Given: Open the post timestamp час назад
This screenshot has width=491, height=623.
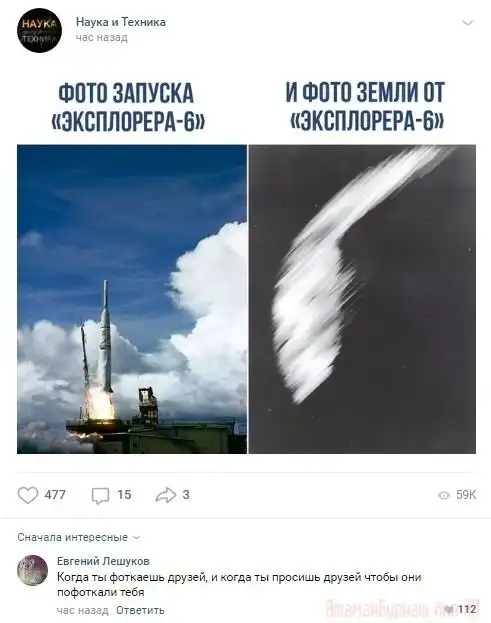Looking at the screenshot, I should 102,37.
